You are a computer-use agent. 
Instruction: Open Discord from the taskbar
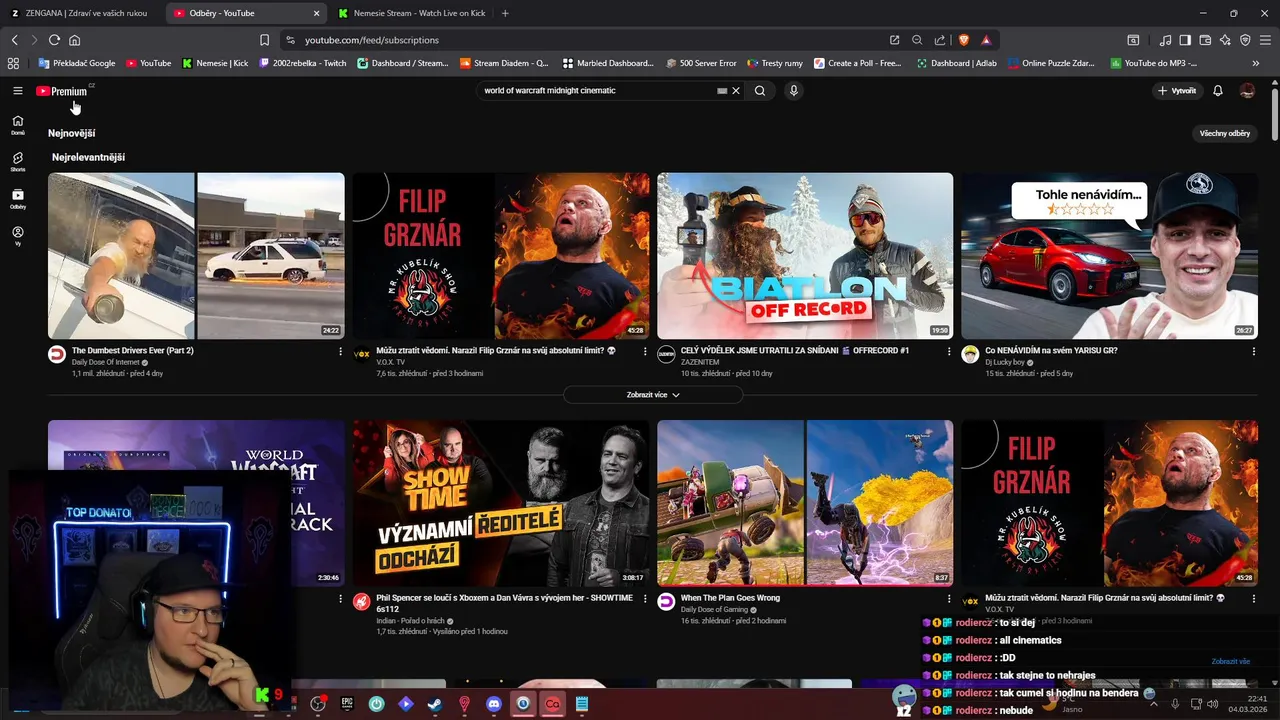[493, 704]
